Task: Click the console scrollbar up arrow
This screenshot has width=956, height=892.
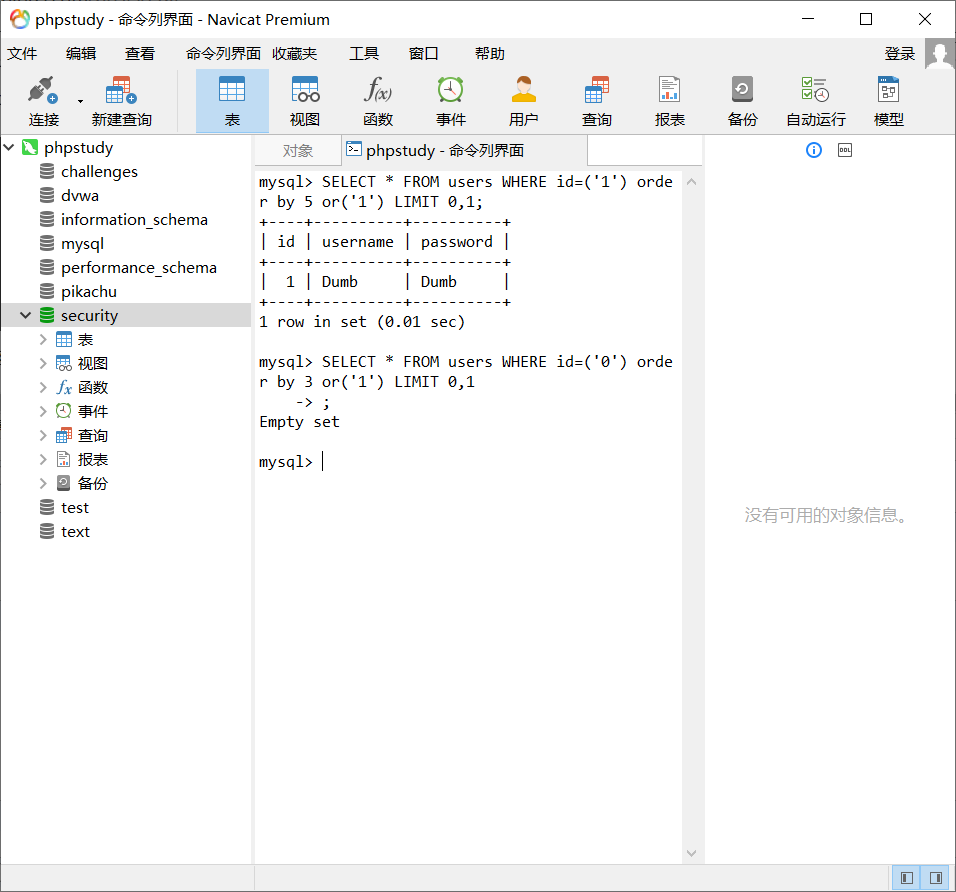Action: tap(691, 182)
